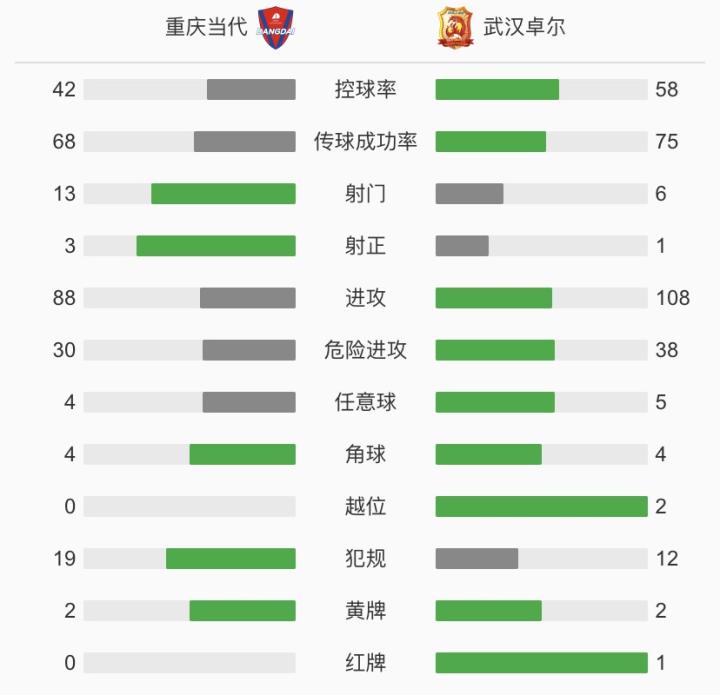Select the 控球率 stat label
Viewport: 720px width, 695px height.
(366, 90)
